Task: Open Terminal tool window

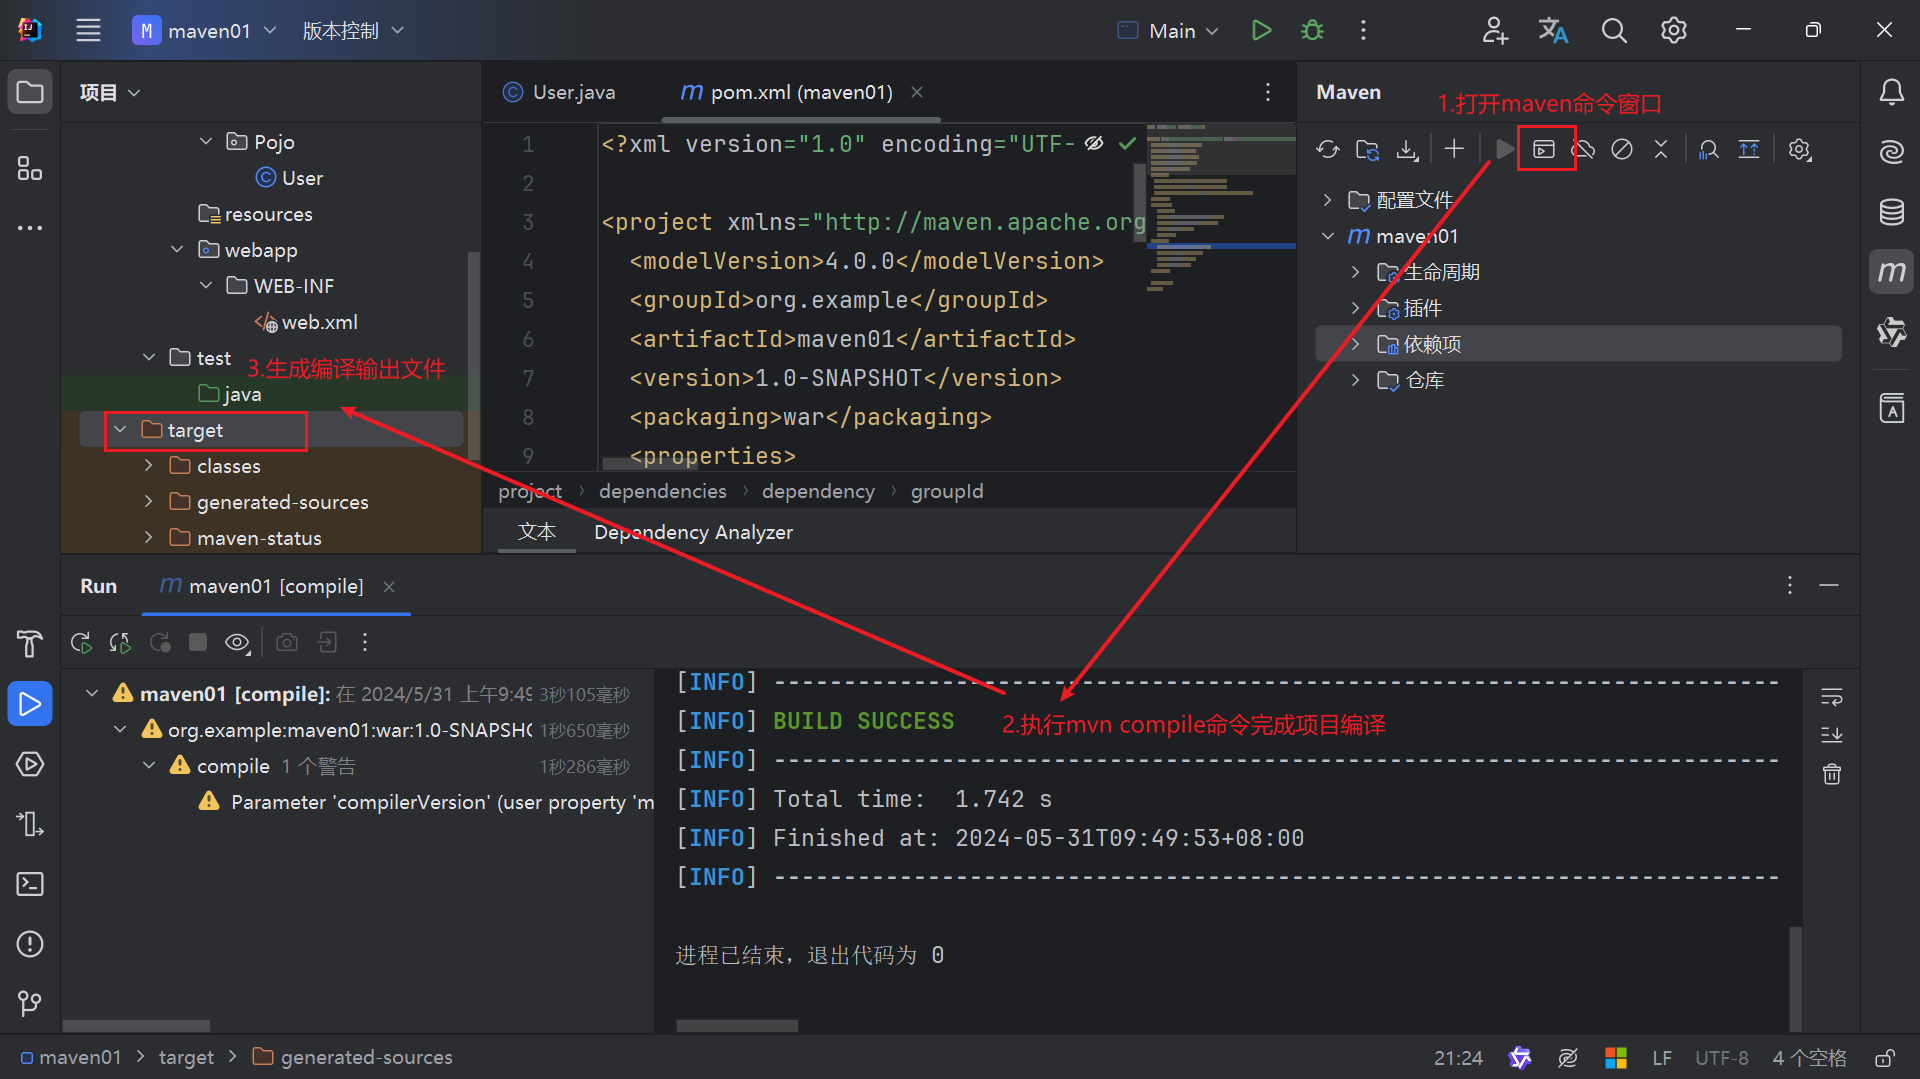Action: 30,884
